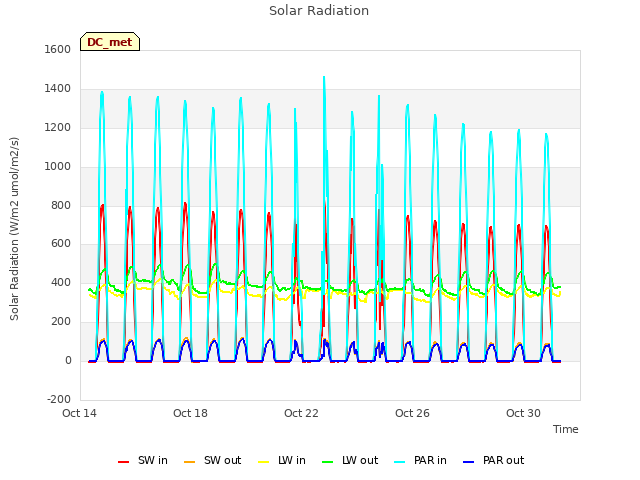Image resolution: width=640 pixels, height=480 pixels.
Task: Click the Oct 22 x-axis label
Action: point(301,413)
